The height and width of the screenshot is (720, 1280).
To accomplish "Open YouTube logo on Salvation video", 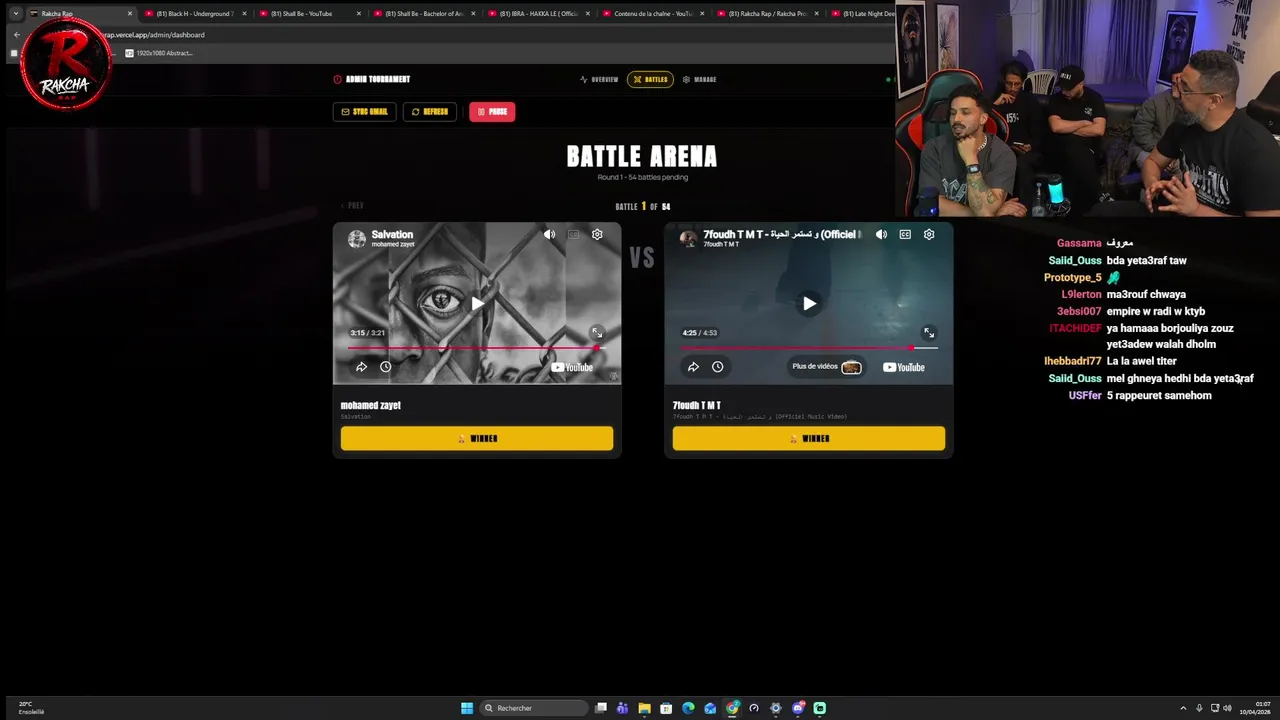I will point(572,367).
